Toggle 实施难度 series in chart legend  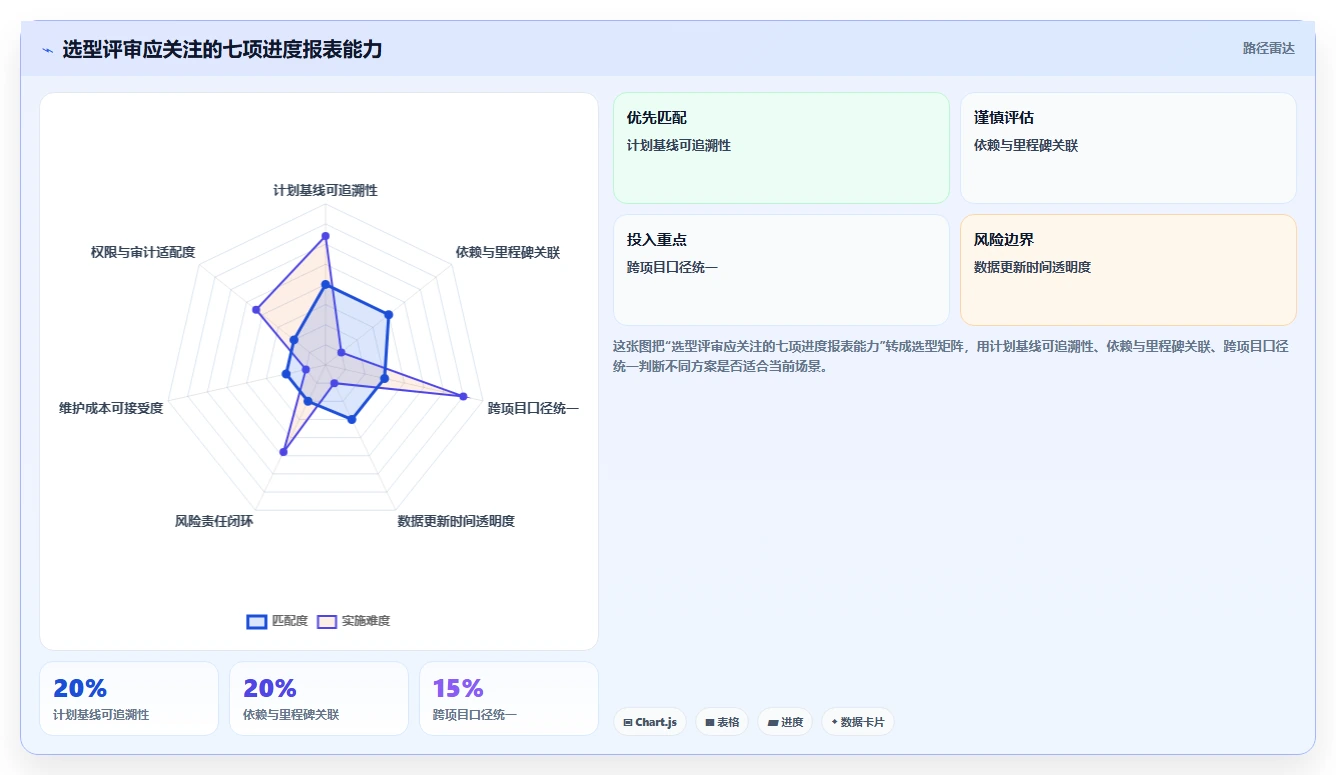click(x=353, y=621)
